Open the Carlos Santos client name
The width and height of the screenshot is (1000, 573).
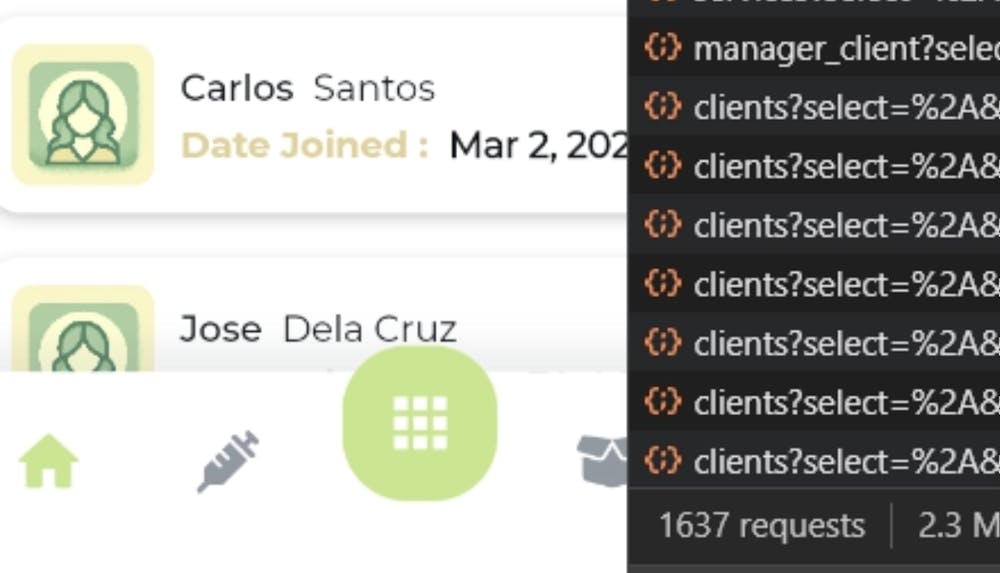pyautogui.click(x=307, y=88)
